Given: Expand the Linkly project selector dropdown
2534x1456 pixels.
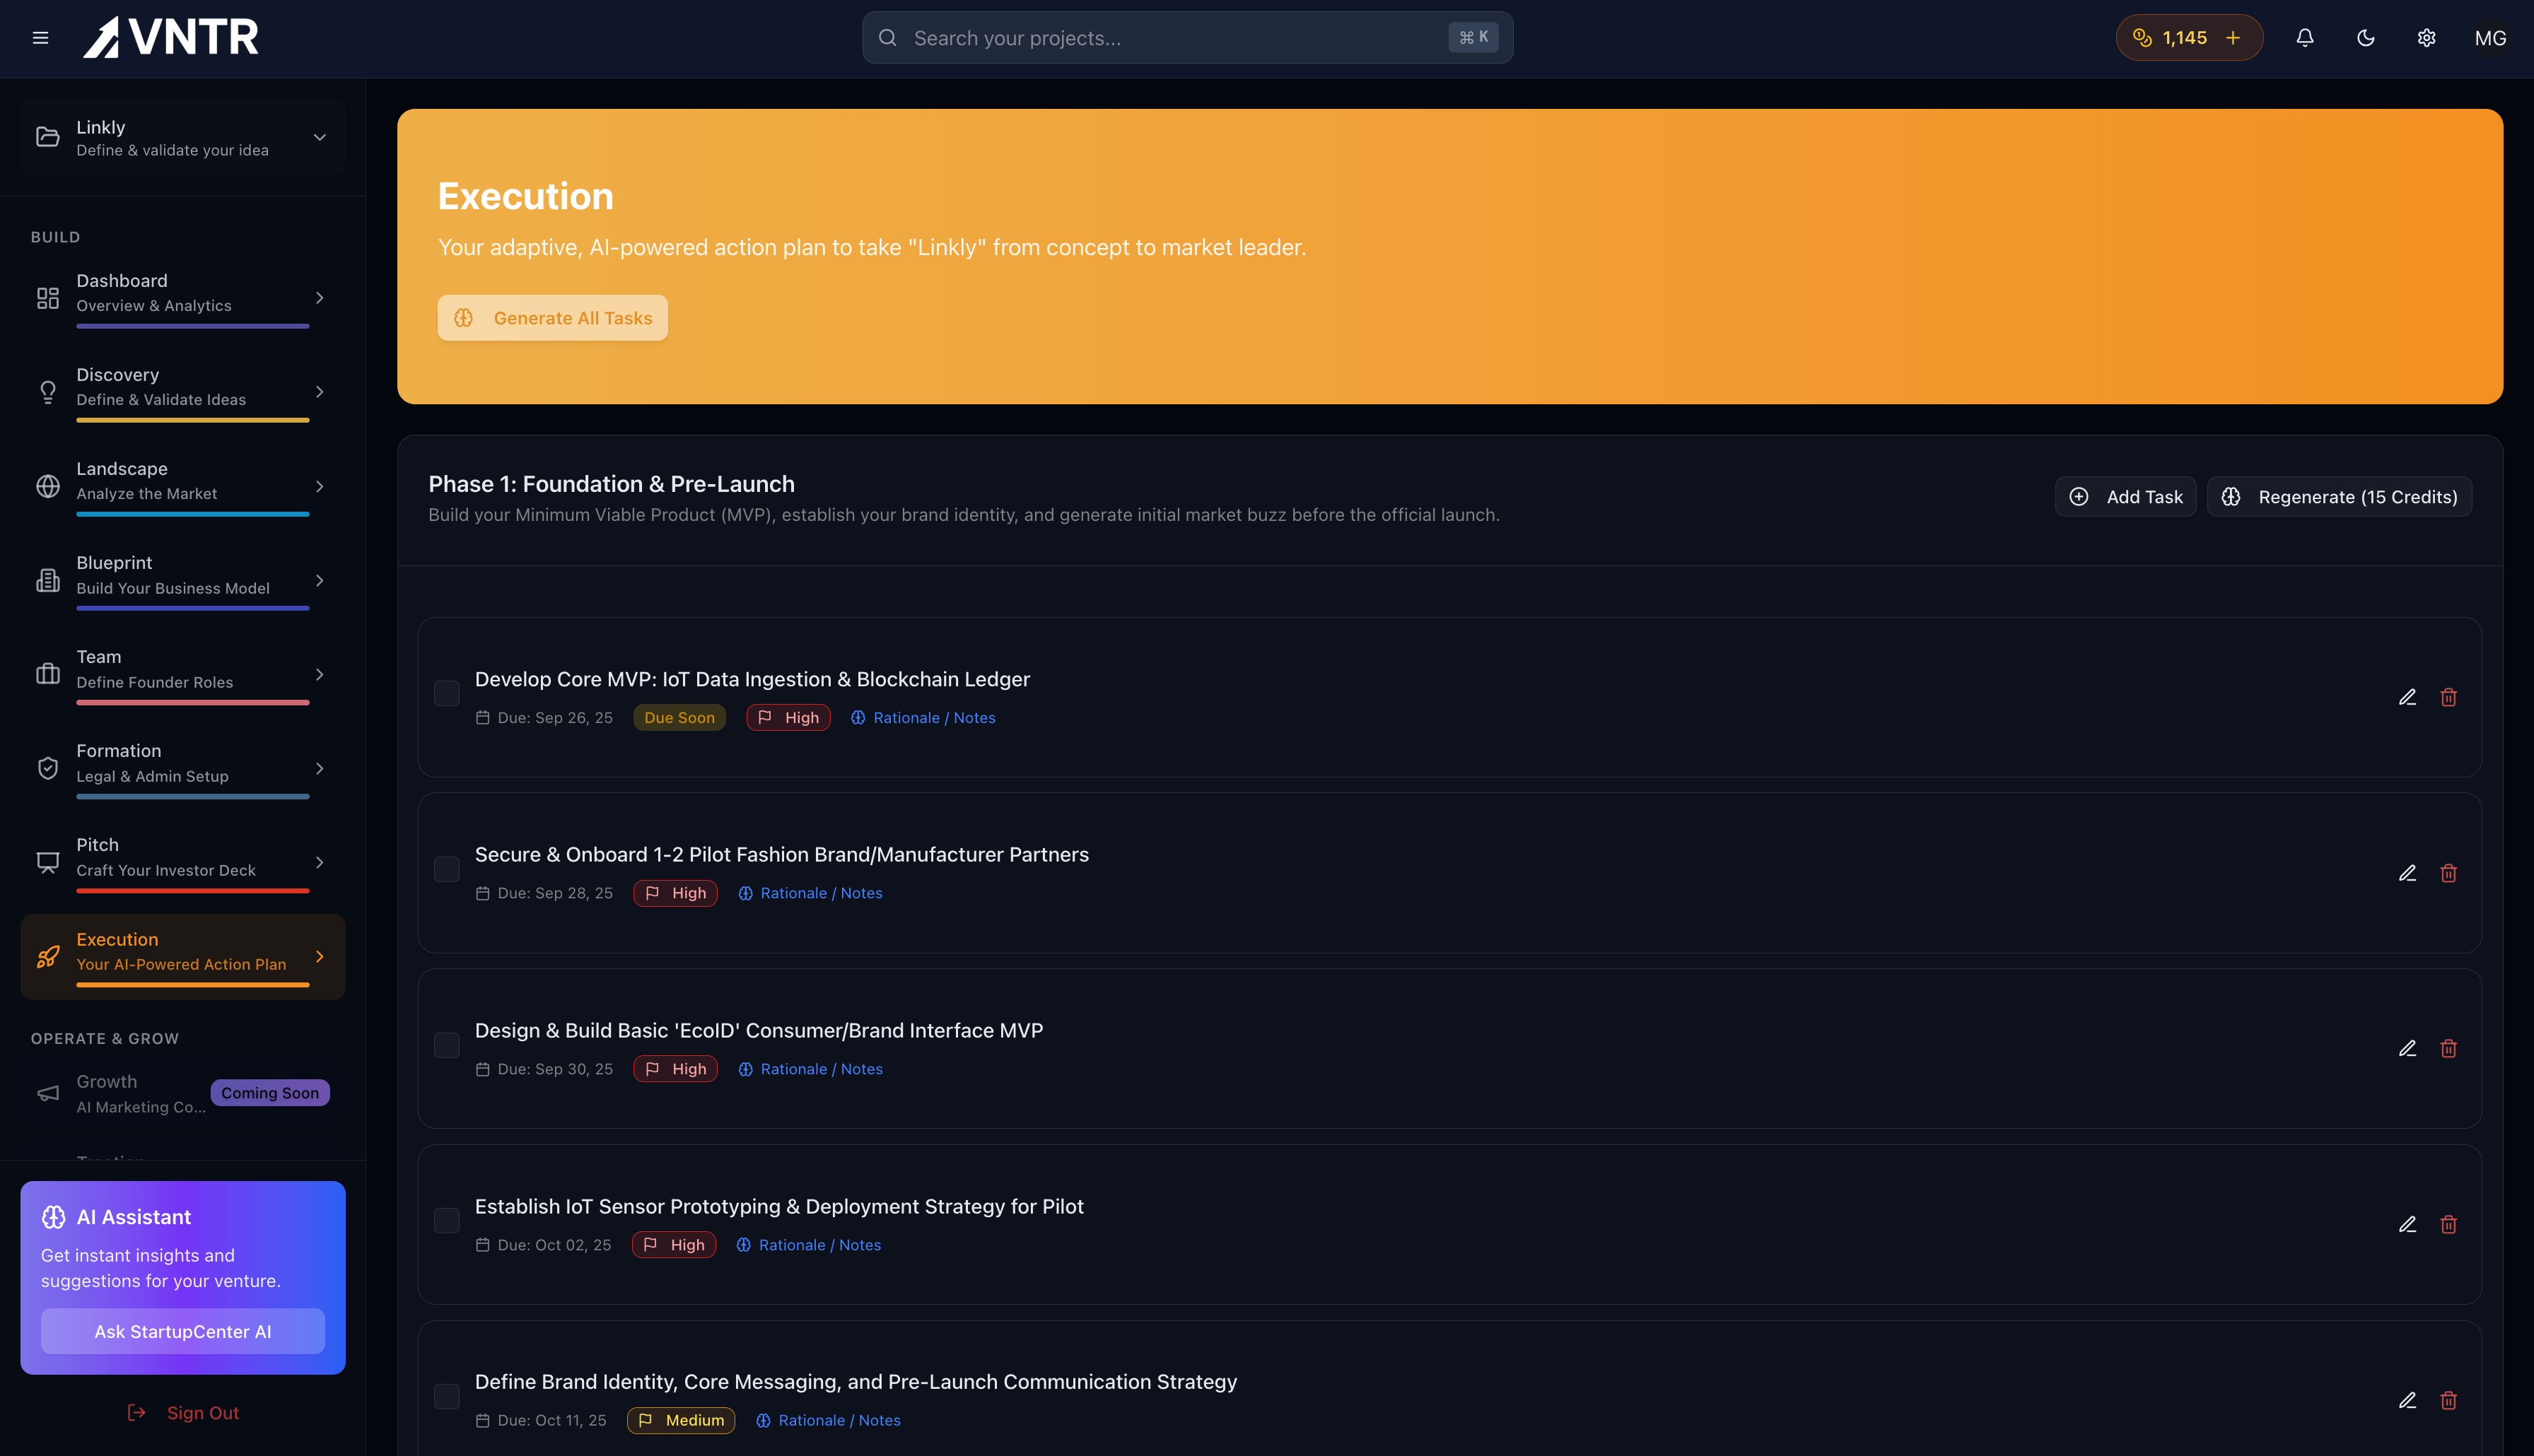Looking at the screenshot, I should tap(319, 137).
